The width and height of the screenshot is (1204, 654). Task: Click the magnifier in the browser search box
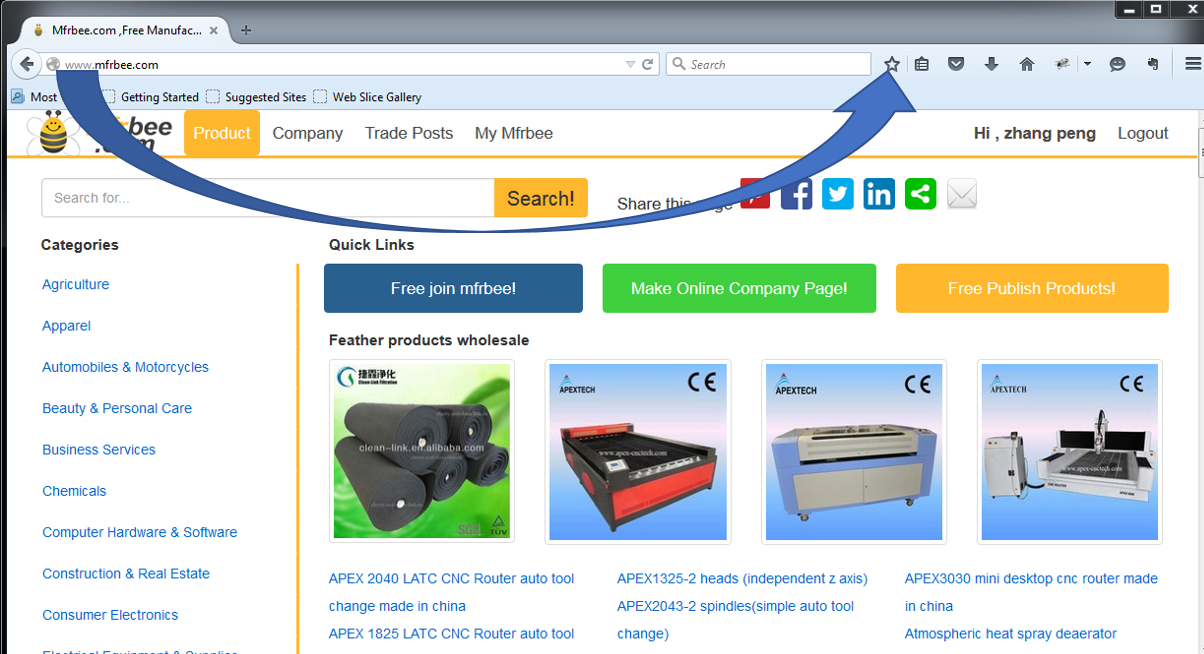coord(679,64)
